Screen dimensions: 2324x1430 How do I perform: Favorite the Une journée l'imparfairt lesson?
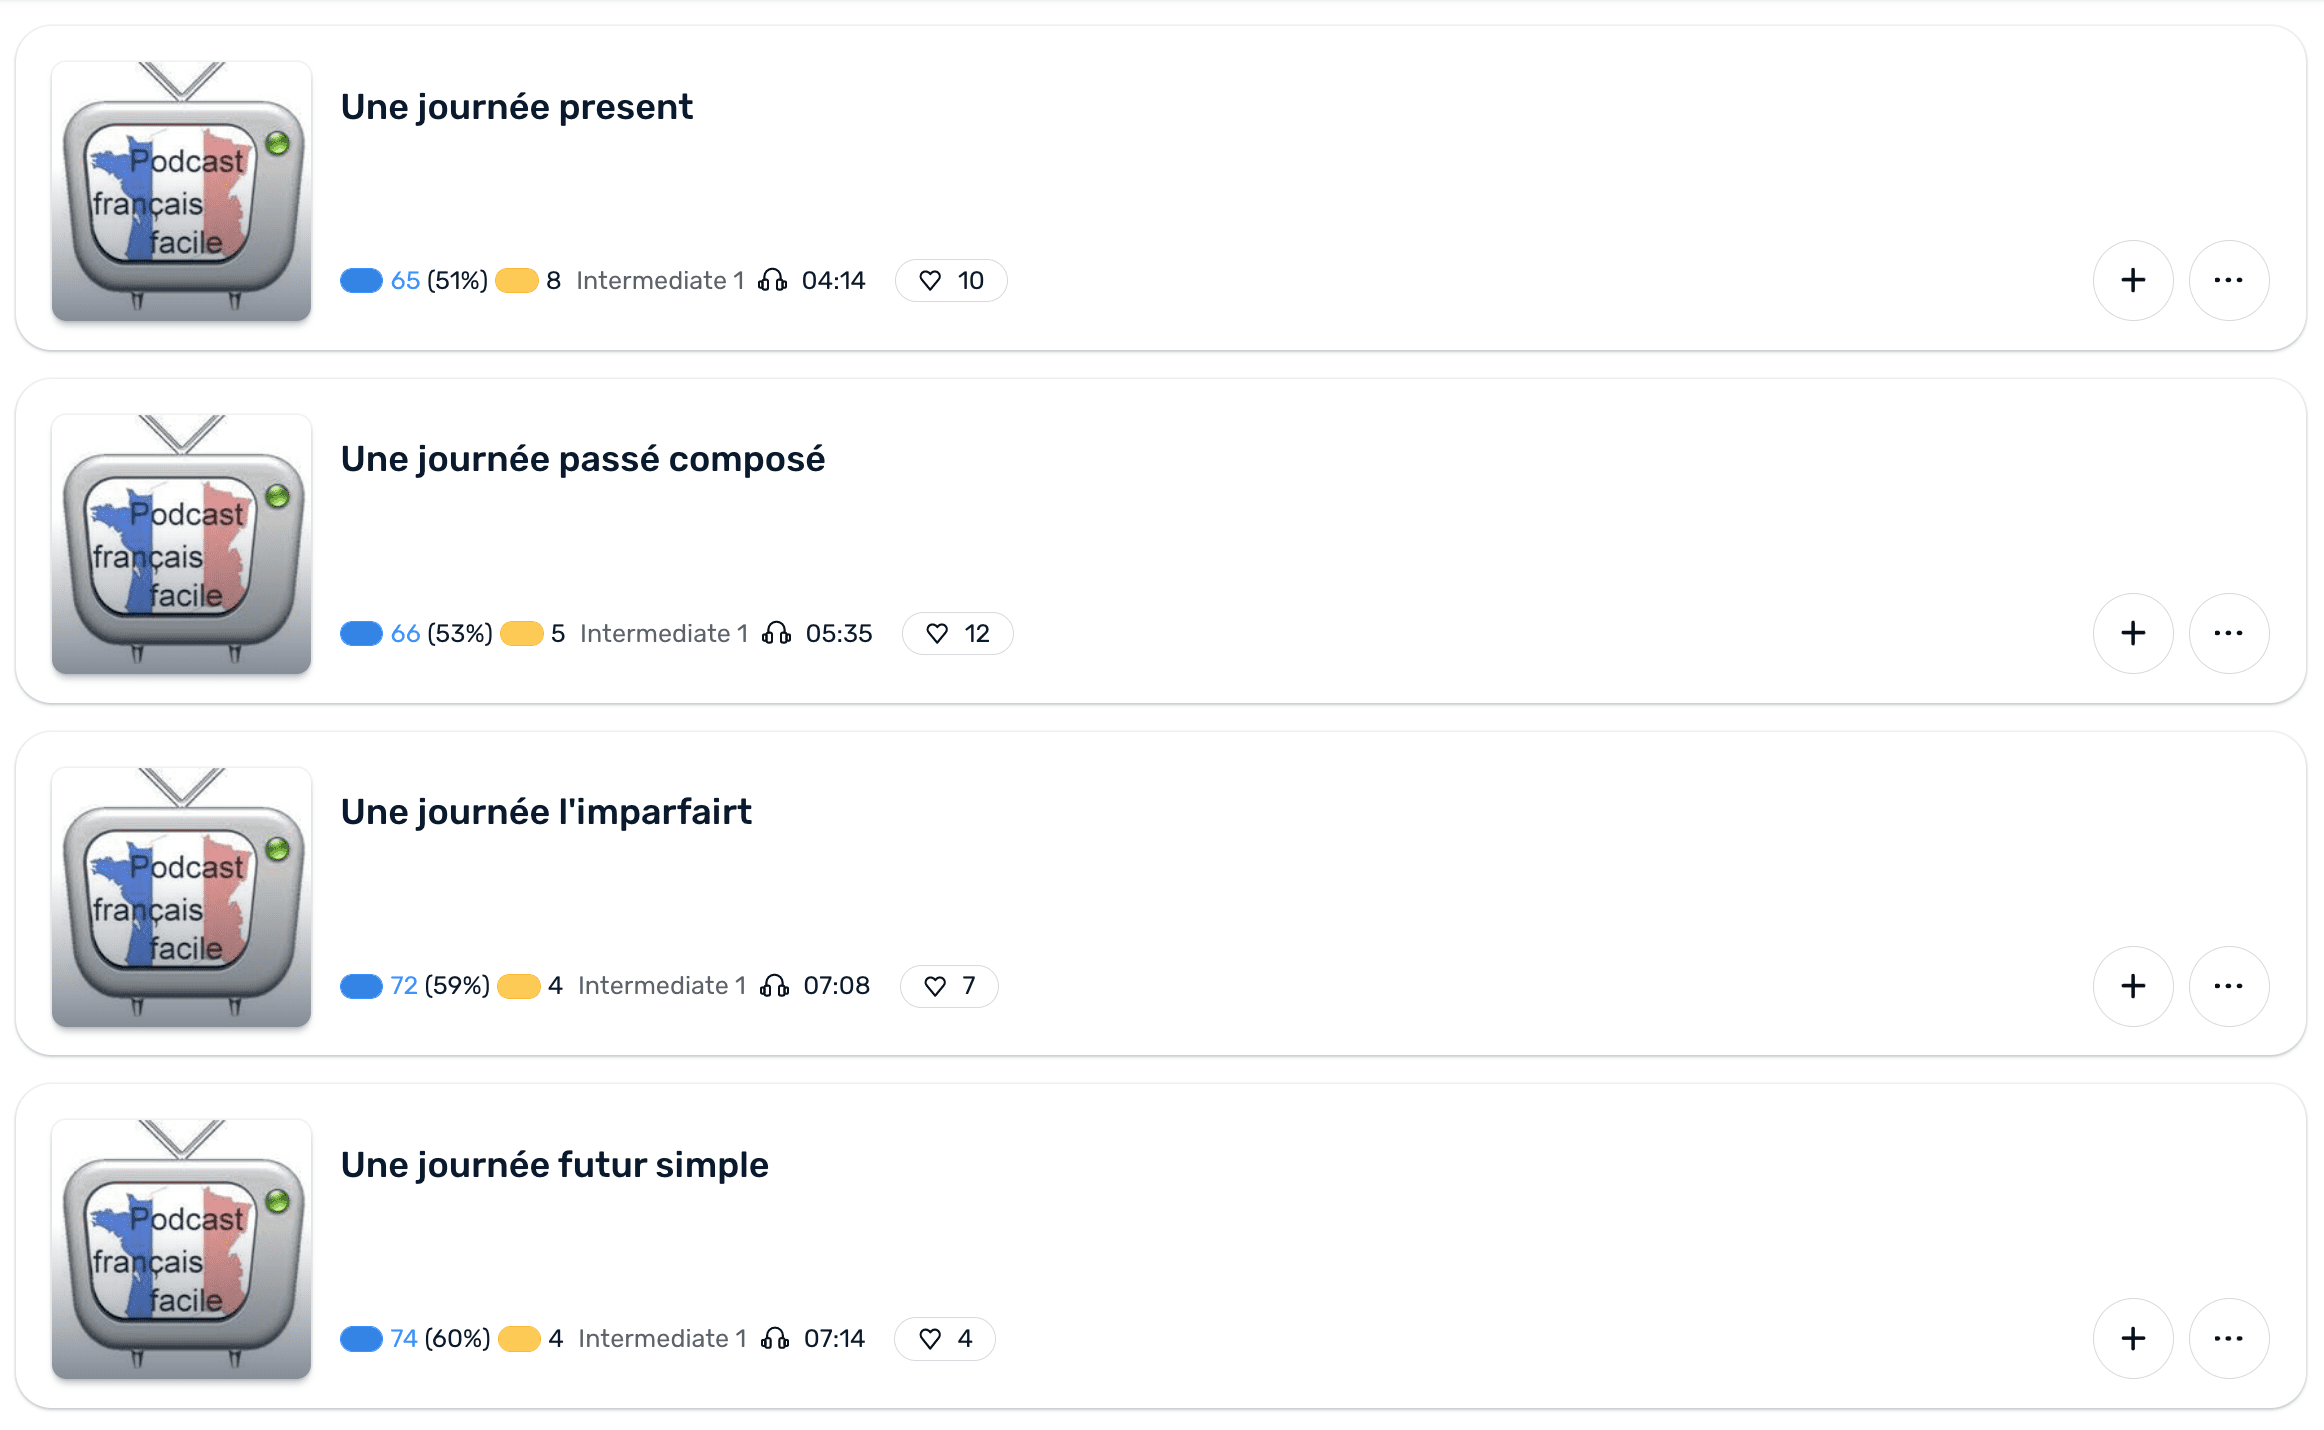(x=935, y=987)
